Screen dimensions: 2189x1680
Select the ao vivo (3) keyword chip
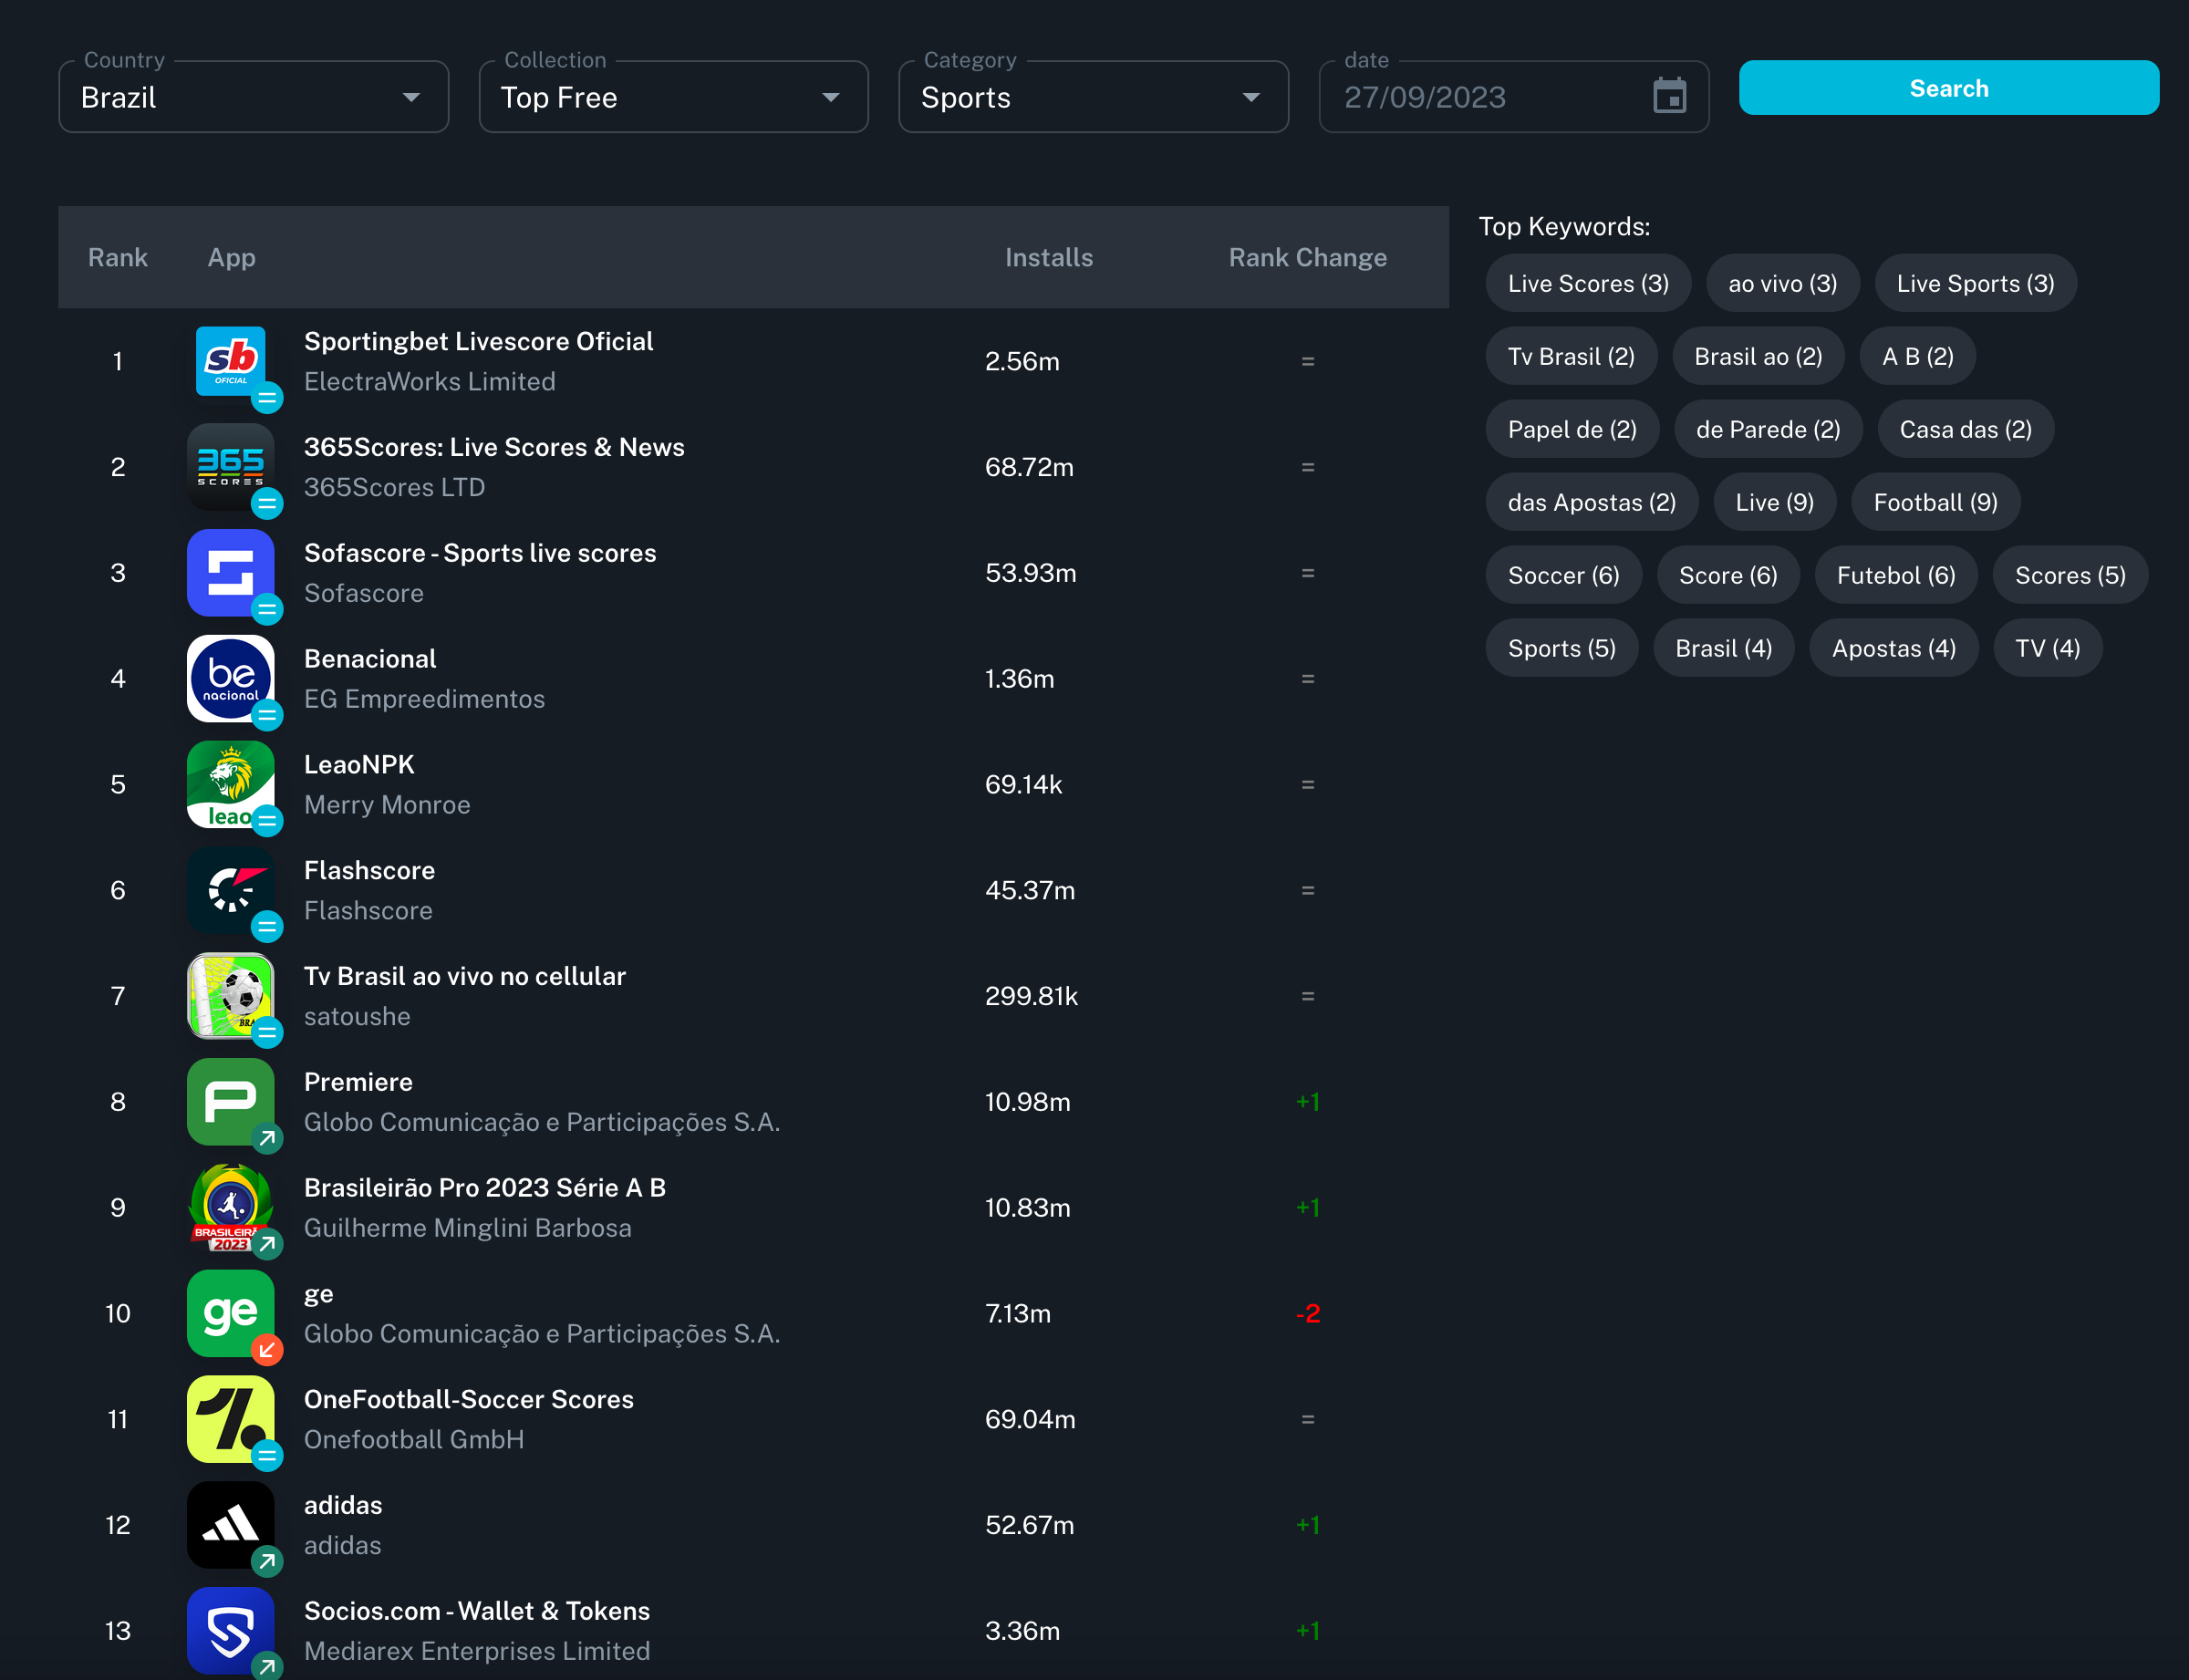1782,284
